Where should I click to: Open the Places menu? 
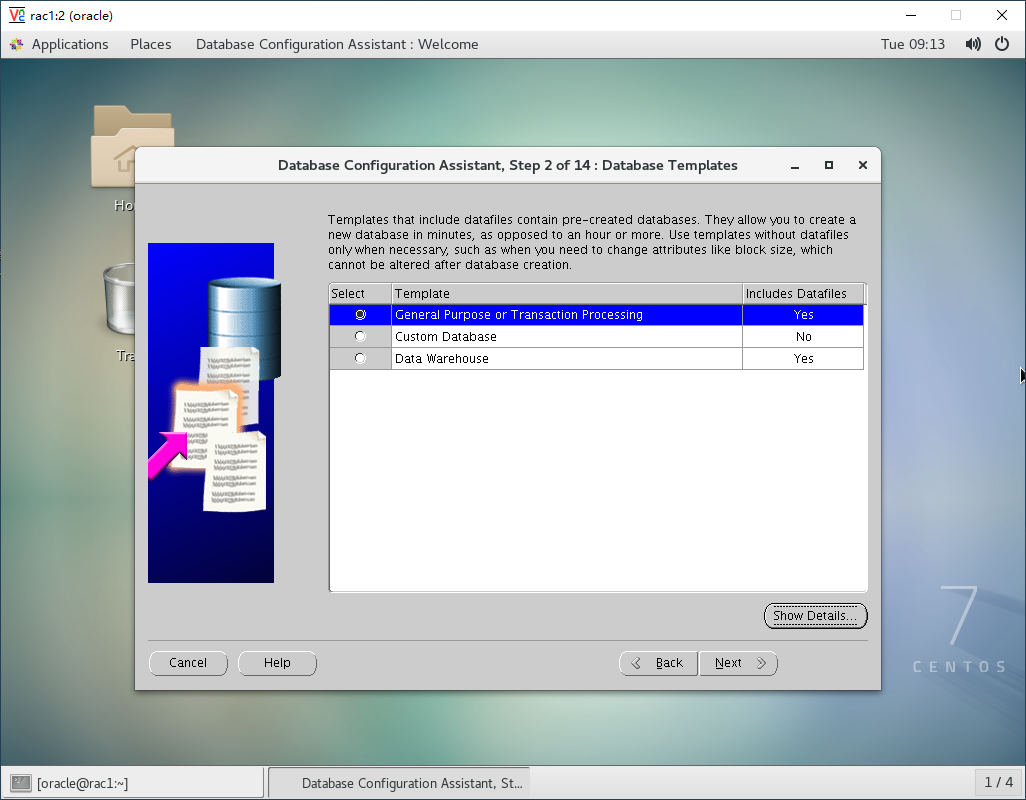(x=151, y=44)
